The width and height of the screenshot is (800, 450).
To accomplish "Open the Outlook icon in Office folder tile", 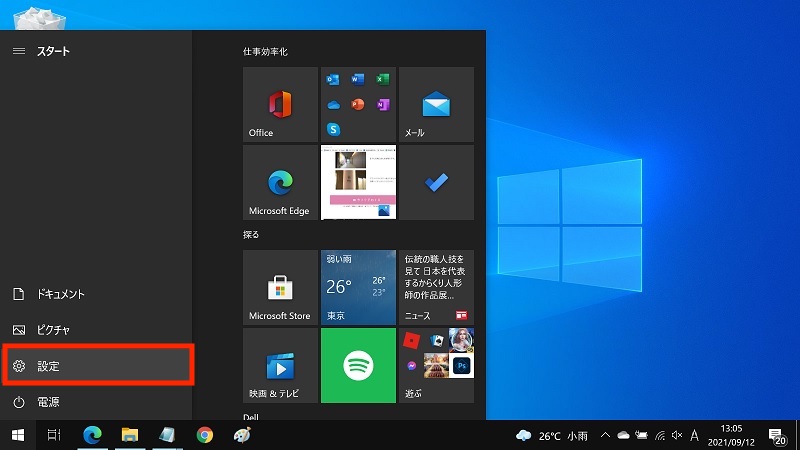I will click(x=333, y=80).
